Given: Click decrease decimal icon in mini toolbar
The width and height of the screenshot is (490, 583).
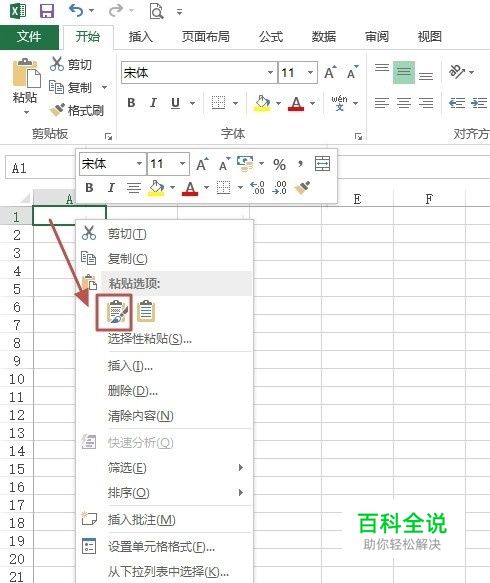Looking at the screenshot, I should 280,188.
